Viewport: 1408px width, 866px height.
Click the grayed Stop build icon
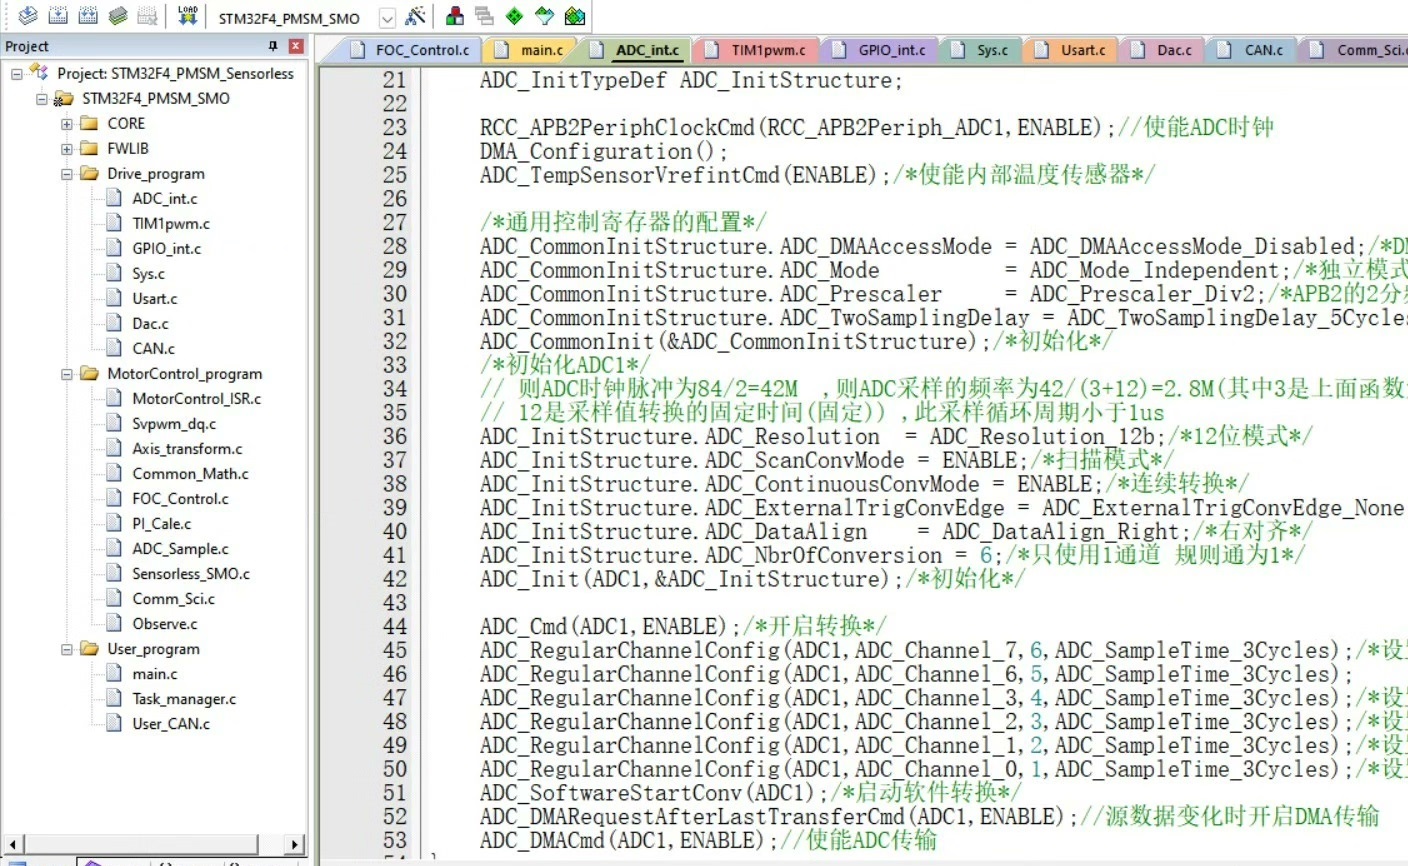click(148, 16)
